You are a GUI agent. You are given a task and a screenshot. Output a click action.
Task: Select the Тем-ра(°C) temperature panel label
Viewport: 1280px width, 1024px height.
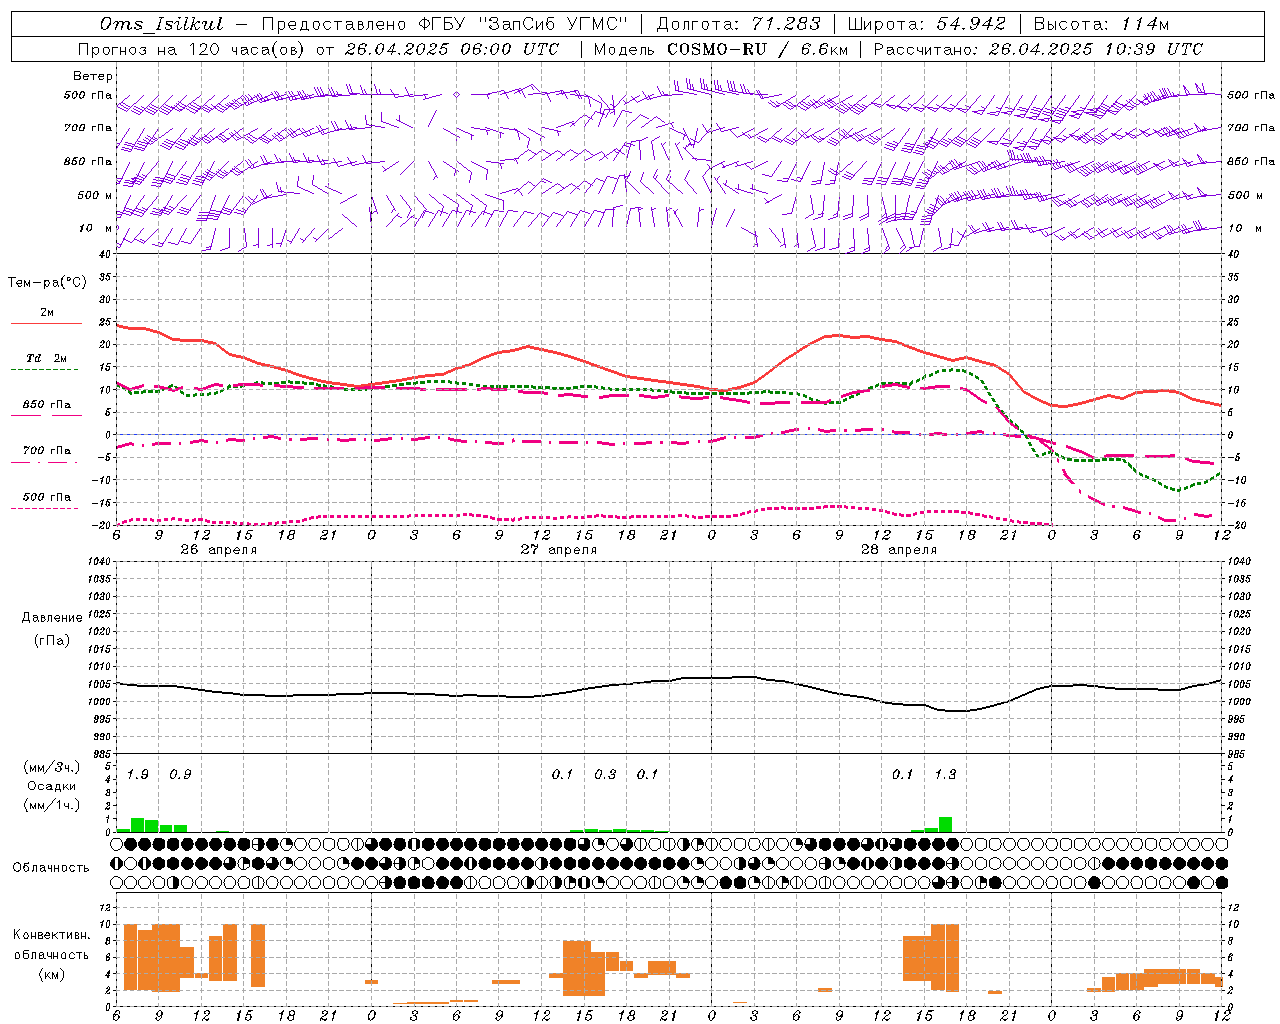pos(47,283)
